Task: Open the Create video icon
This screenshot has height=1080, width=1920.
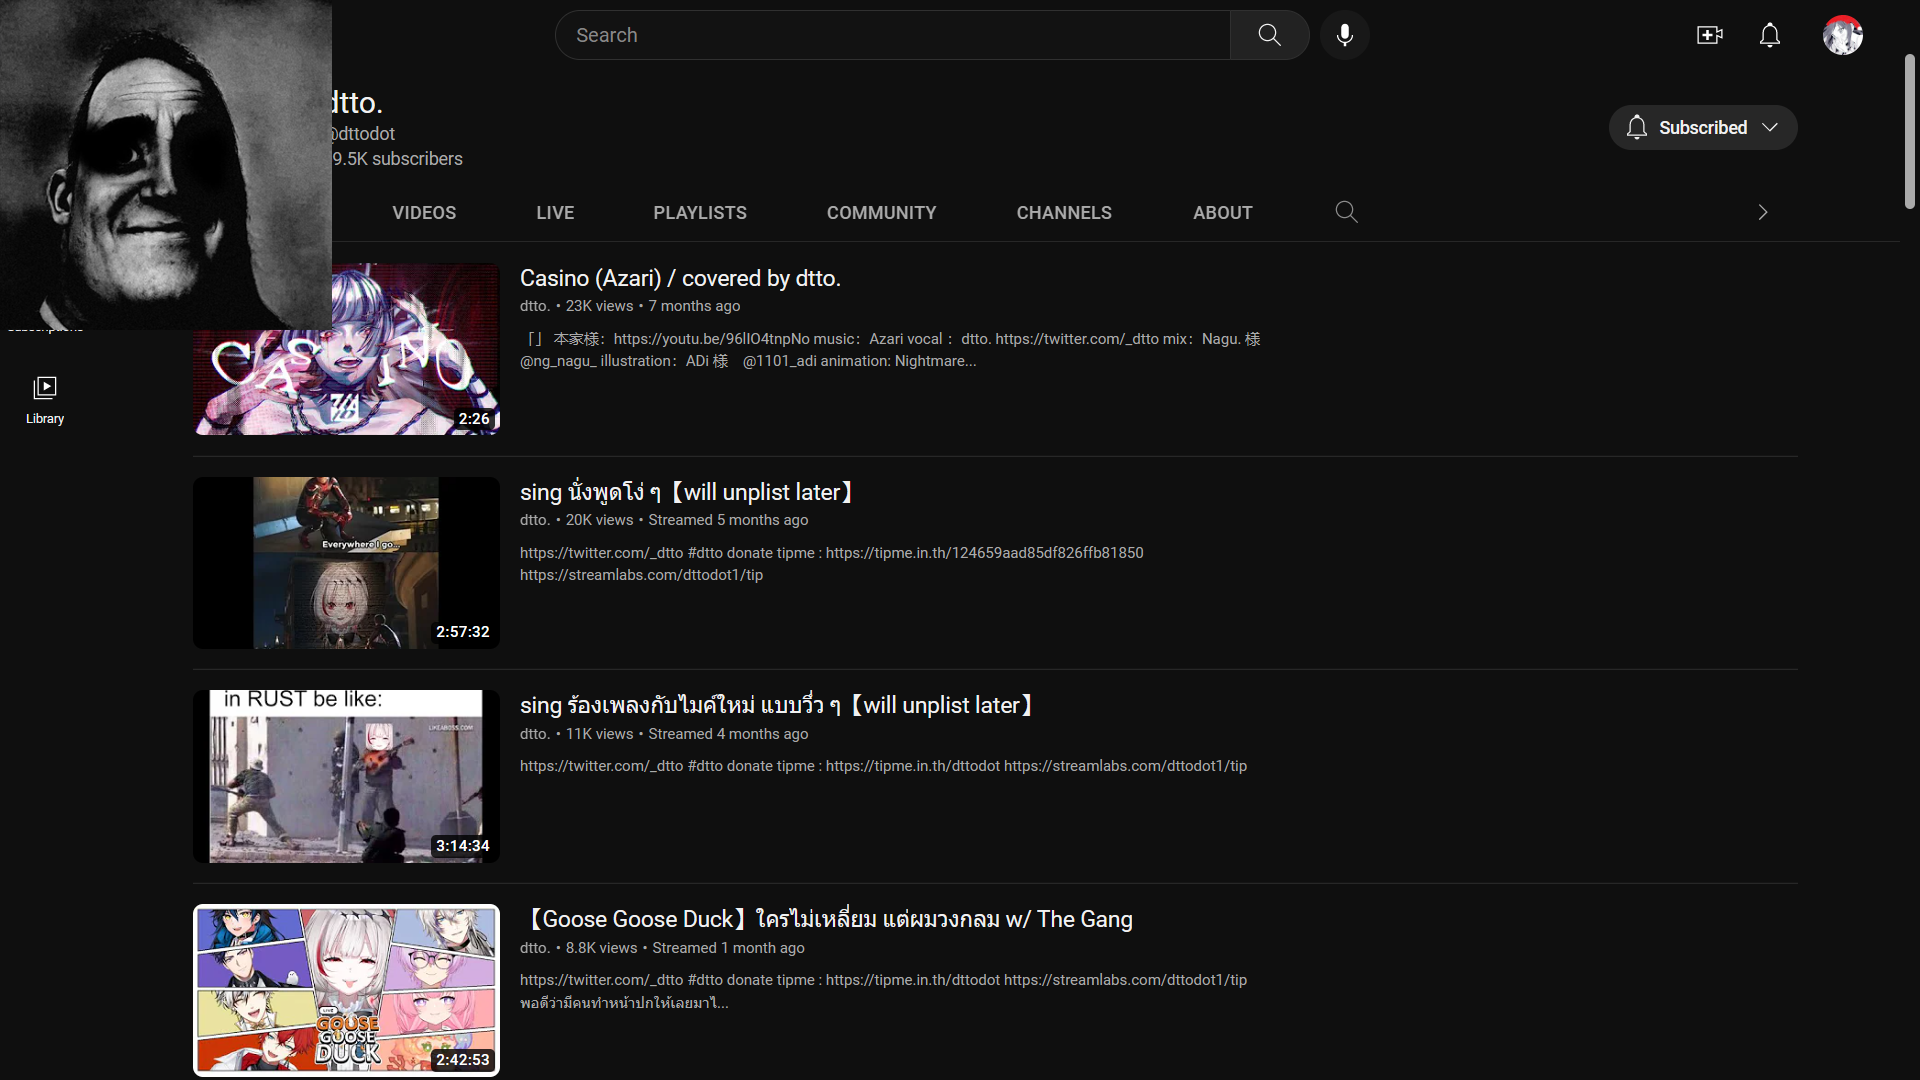Action: (x=1709, y=35)
